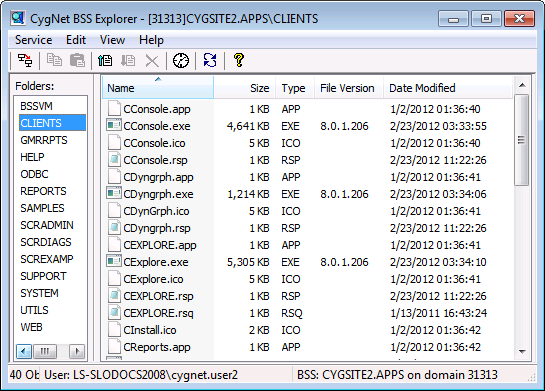Open the View menu
Image resolution: width=545 pixels, height=391 pixels.
112,40
